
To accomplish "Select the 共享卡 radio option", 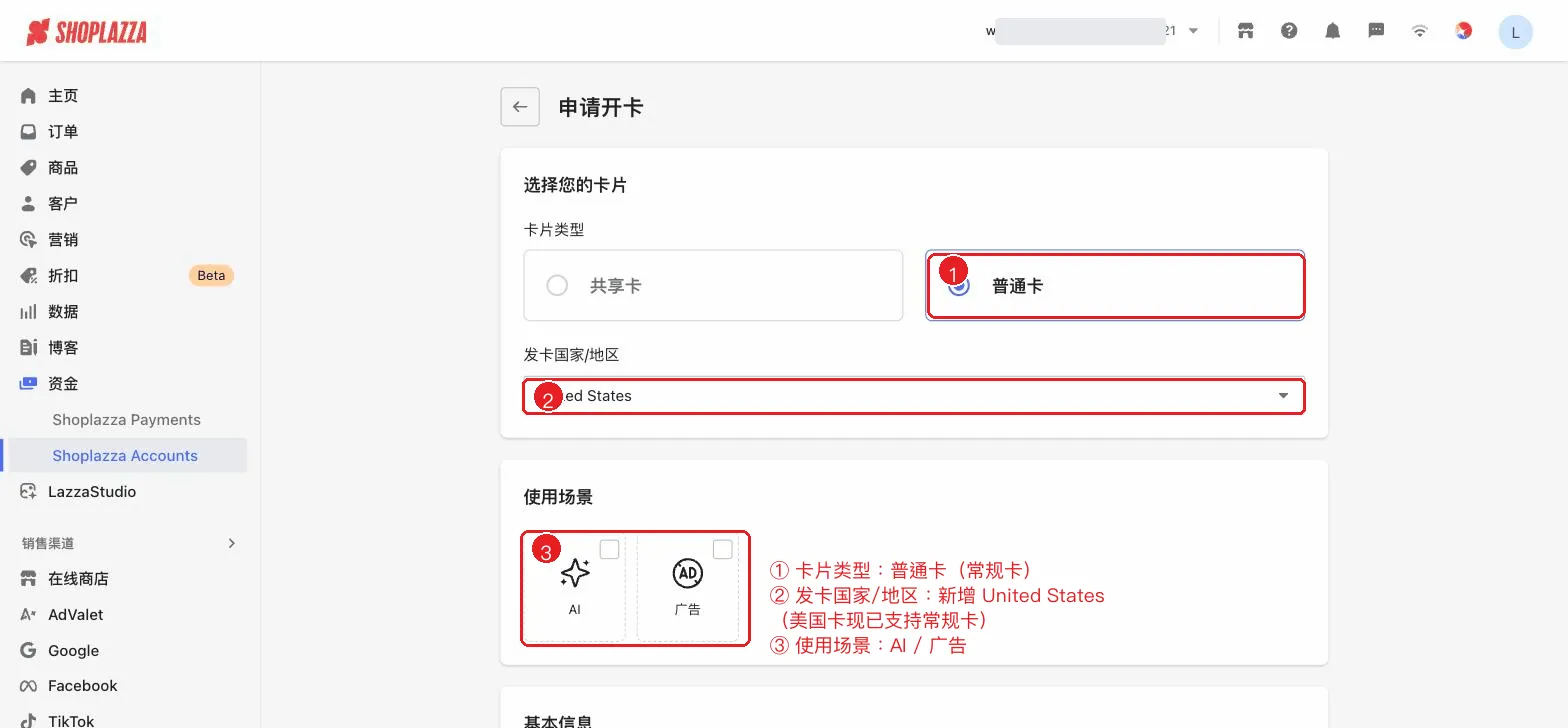I will pos(557,286).
